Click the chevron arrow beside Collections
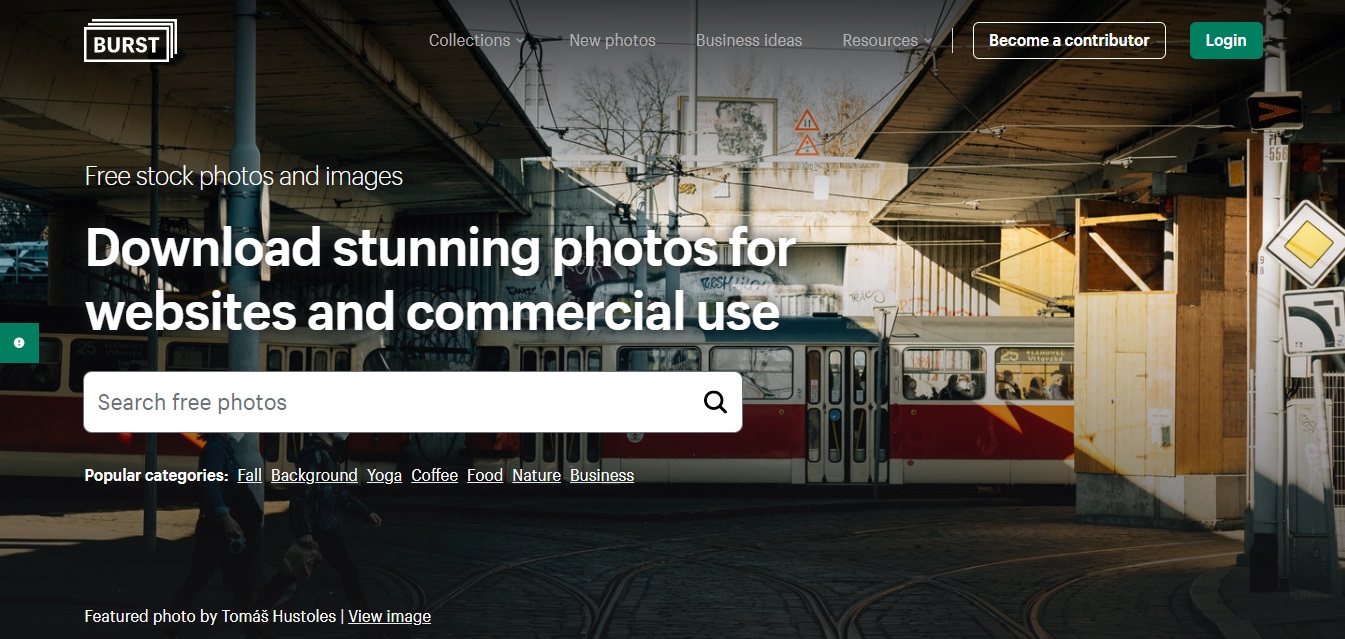1345x639 pixels. (520, 41)
